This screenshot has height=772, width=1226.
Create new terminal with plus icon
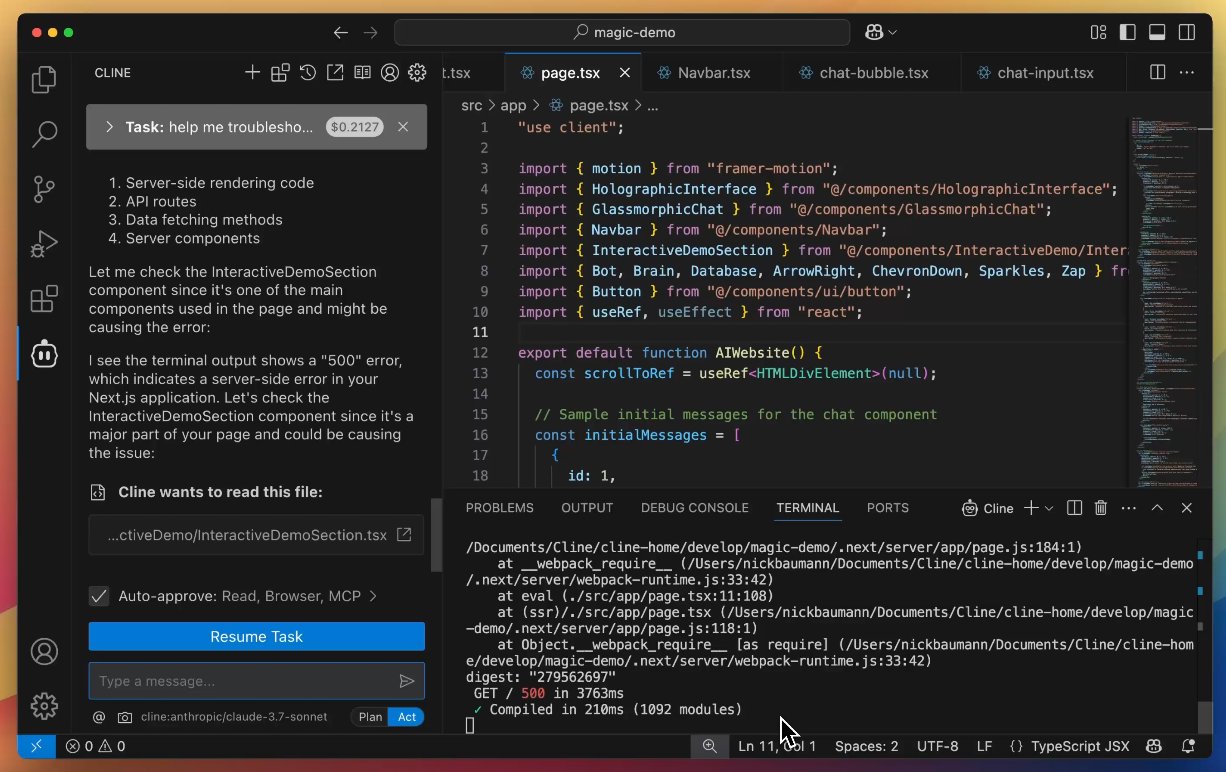tap(1032, 508)
